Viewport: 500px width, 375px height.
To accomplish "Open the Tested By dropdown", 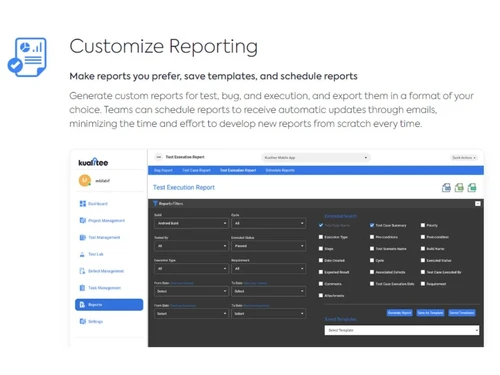I will (191, 246).
